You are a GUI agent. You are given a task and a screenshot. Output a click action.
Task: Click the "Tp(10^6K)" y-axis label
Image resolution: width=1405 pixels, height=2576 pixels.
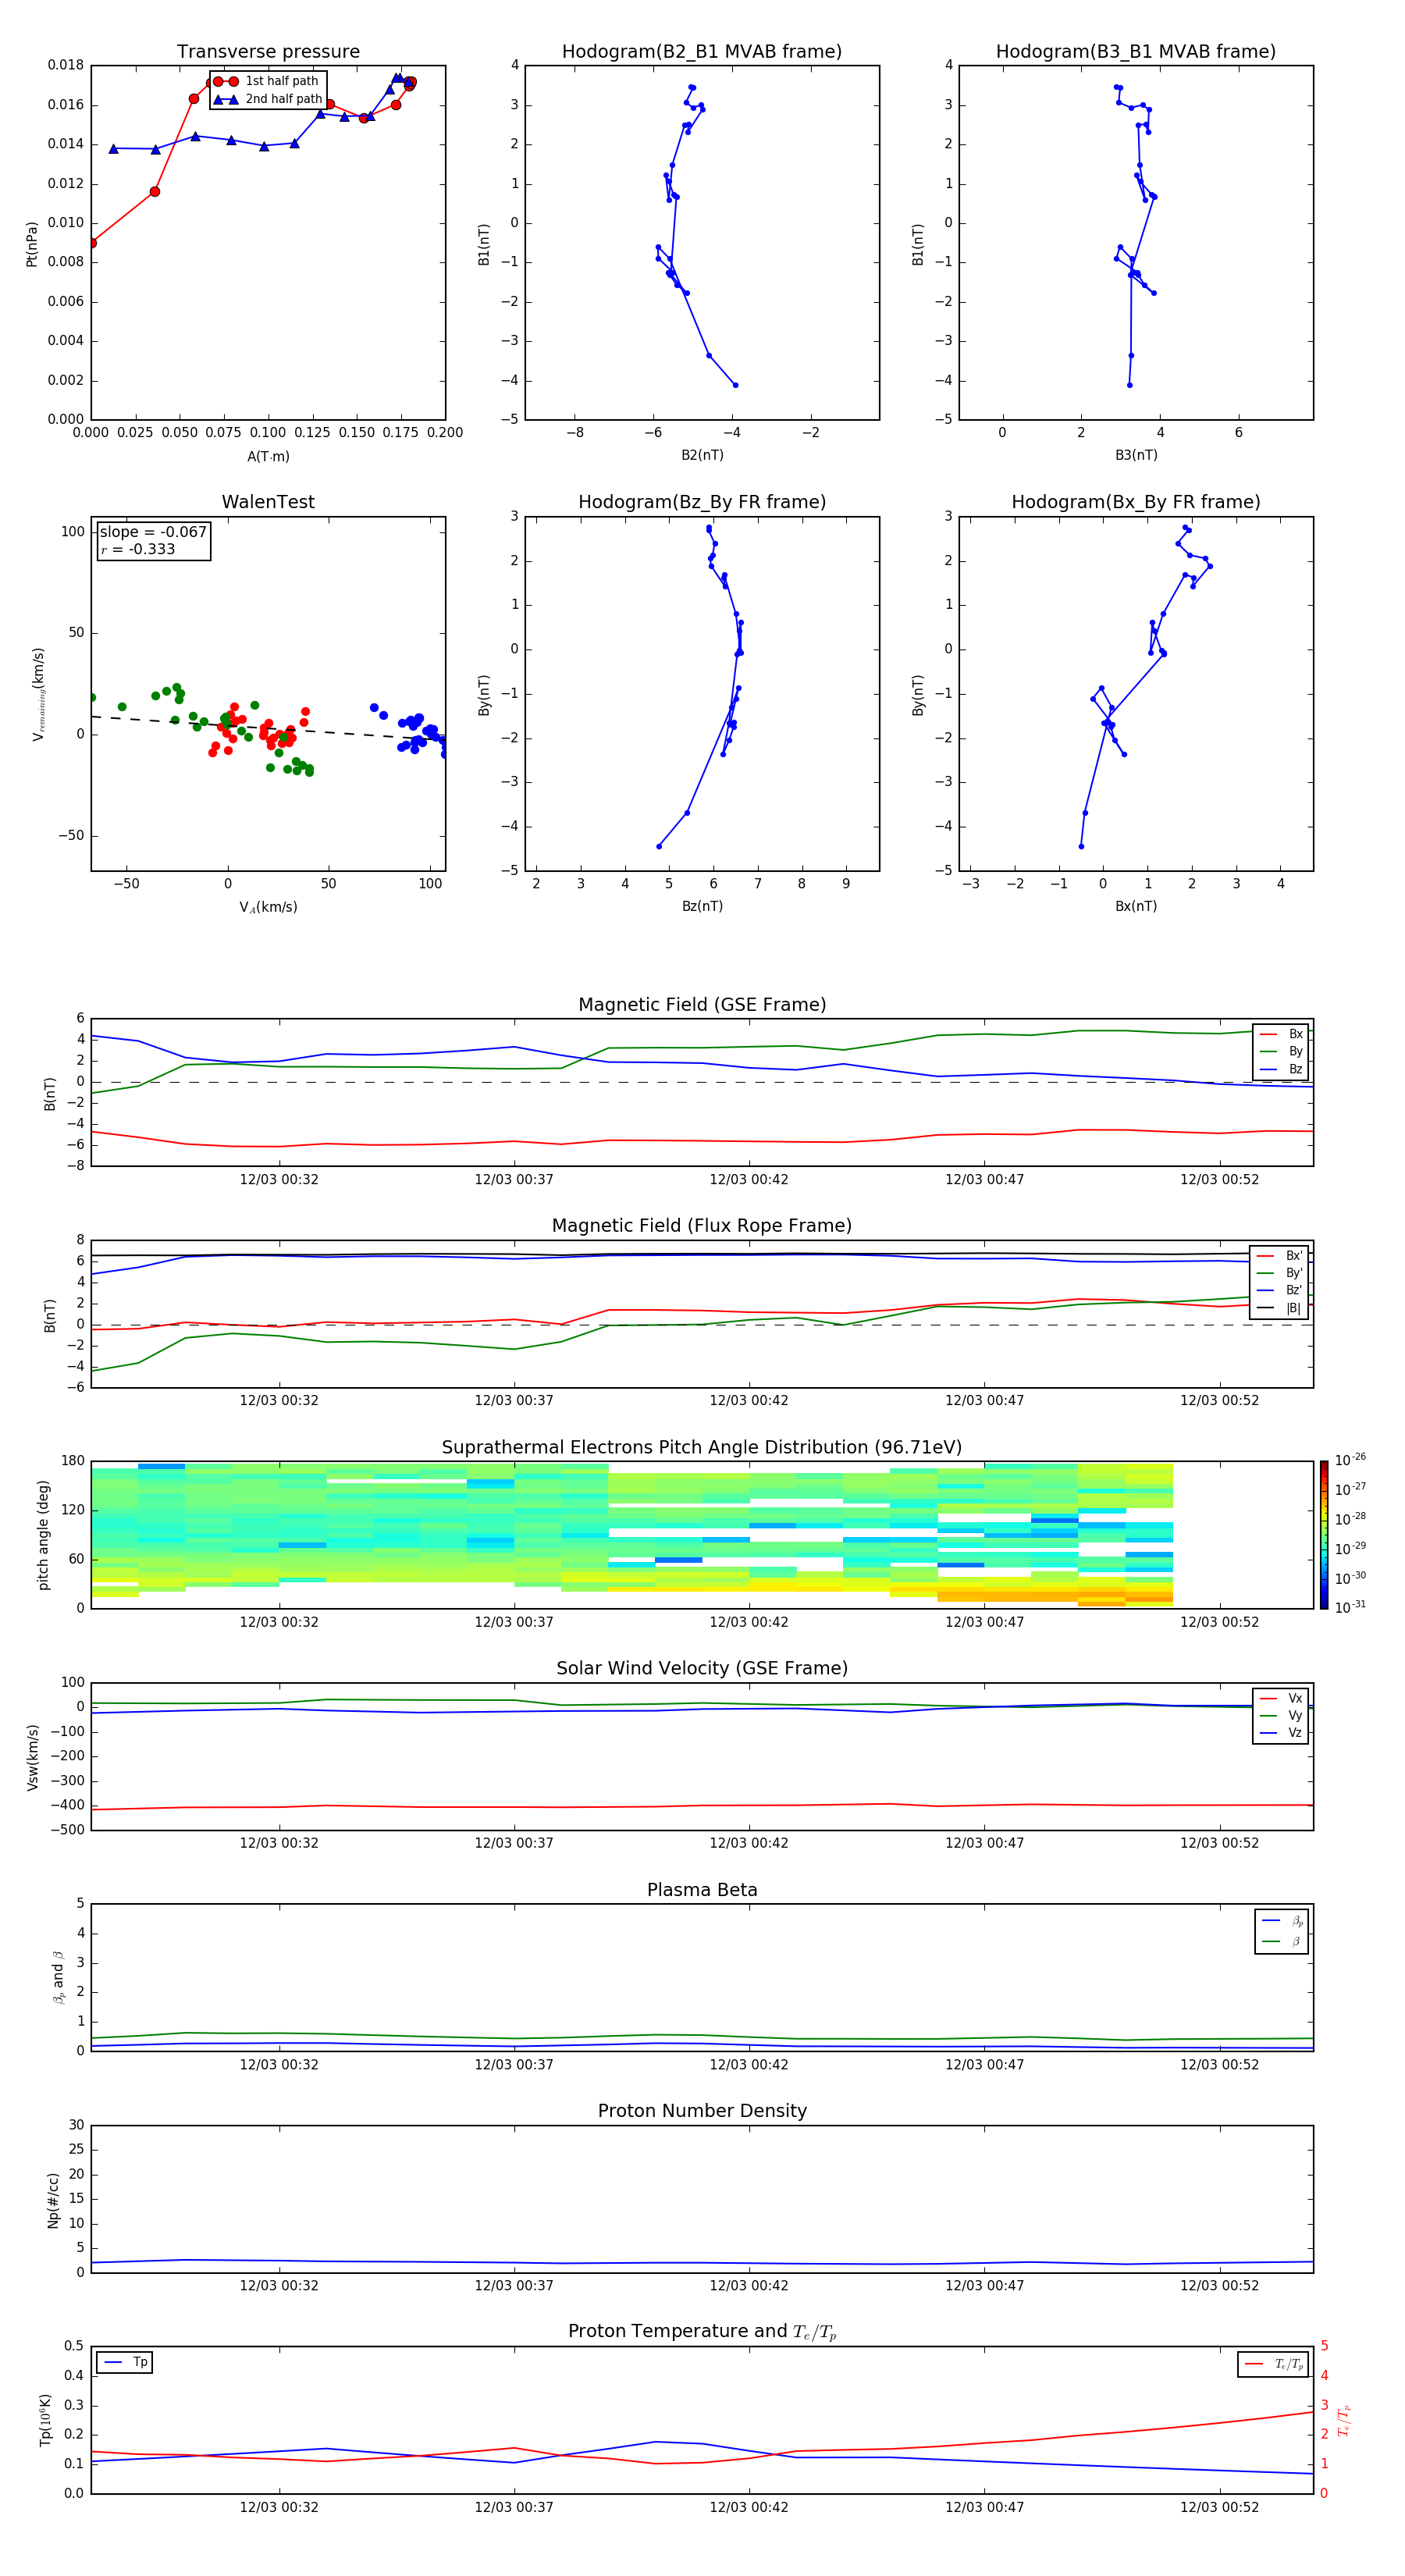45,2420
